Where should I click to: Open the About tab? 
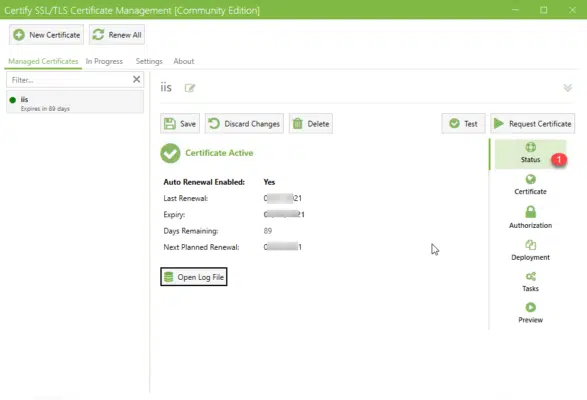tap(183, 61)
